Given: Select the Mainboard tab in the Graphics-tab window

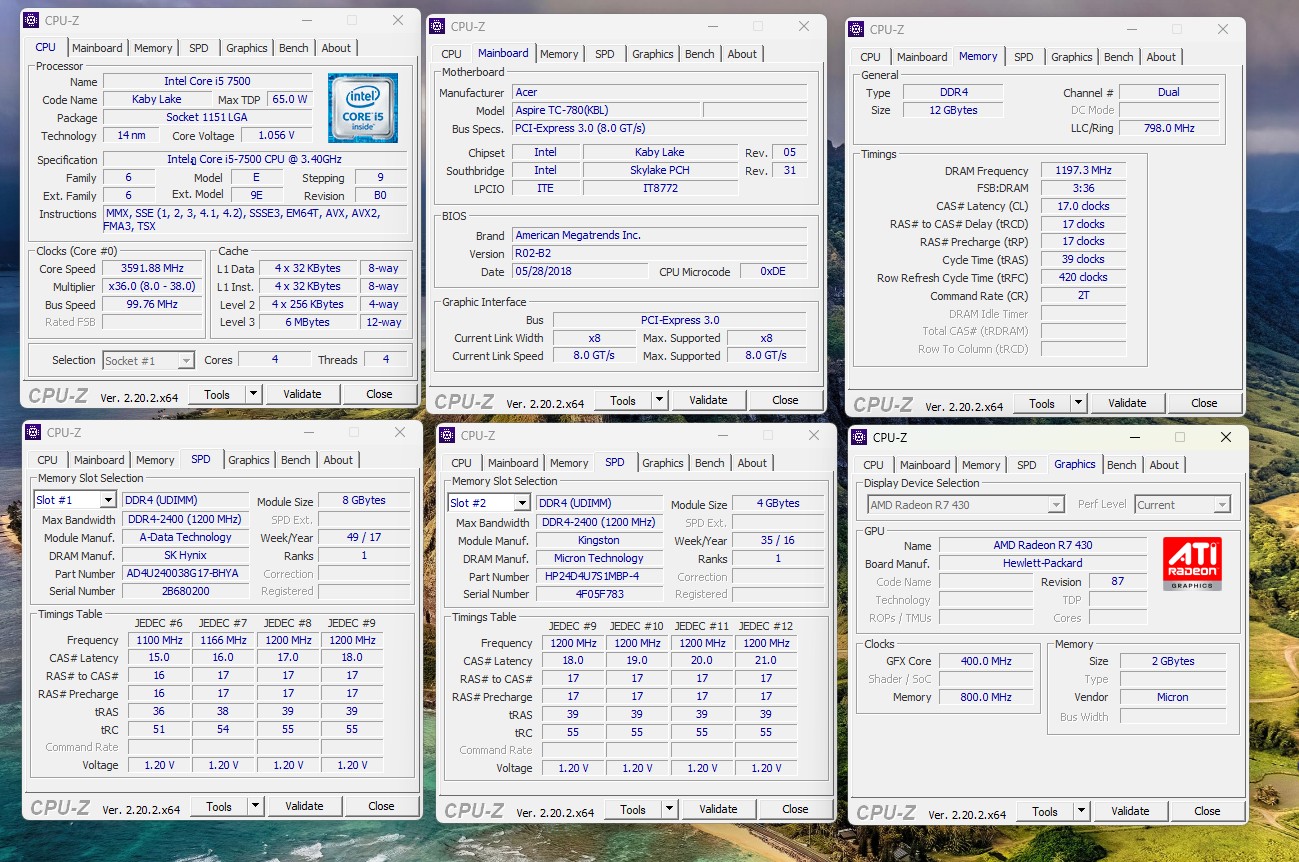Looking at the screenshot, I should coord(925,465).
